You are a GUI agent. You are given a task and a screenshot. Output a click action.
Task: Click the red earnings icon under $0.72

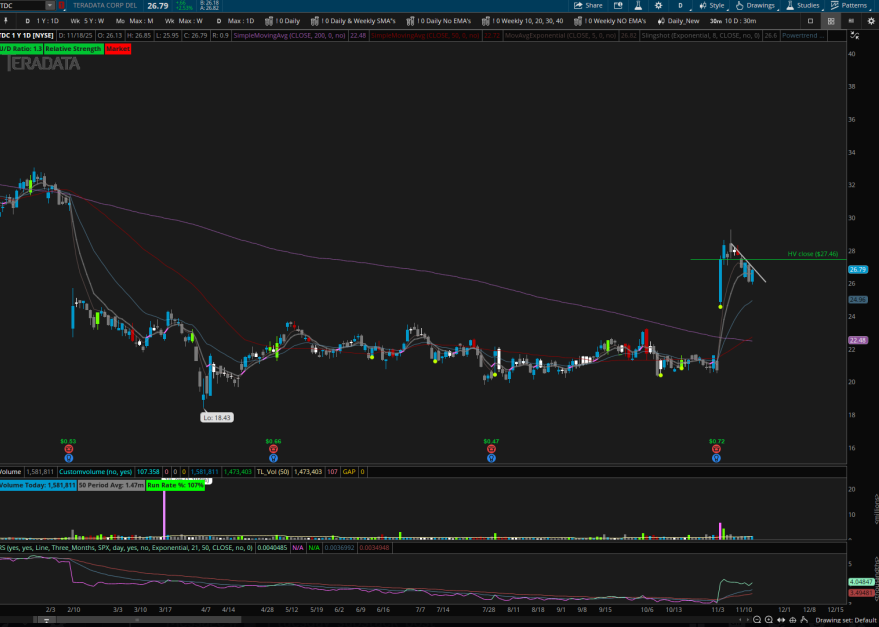(716, 449)
